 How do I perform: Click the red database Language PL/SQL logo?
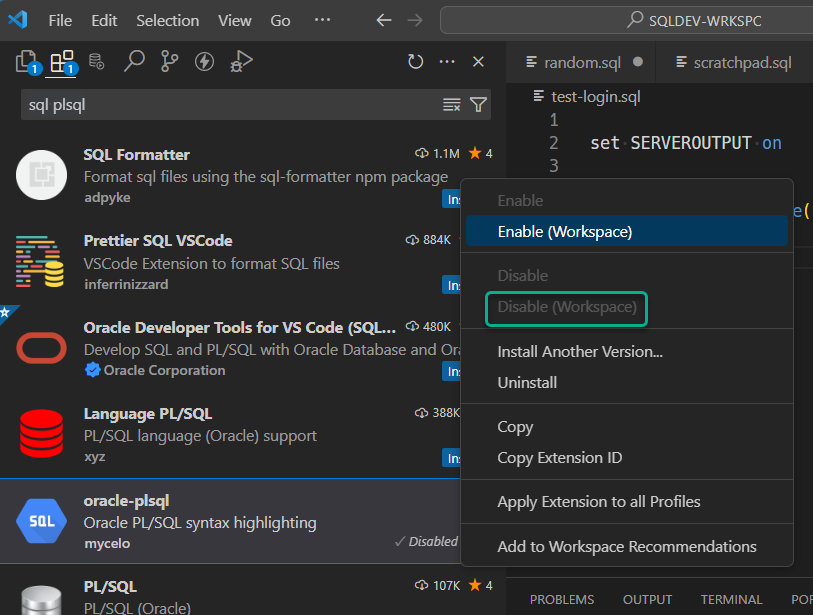41,434
